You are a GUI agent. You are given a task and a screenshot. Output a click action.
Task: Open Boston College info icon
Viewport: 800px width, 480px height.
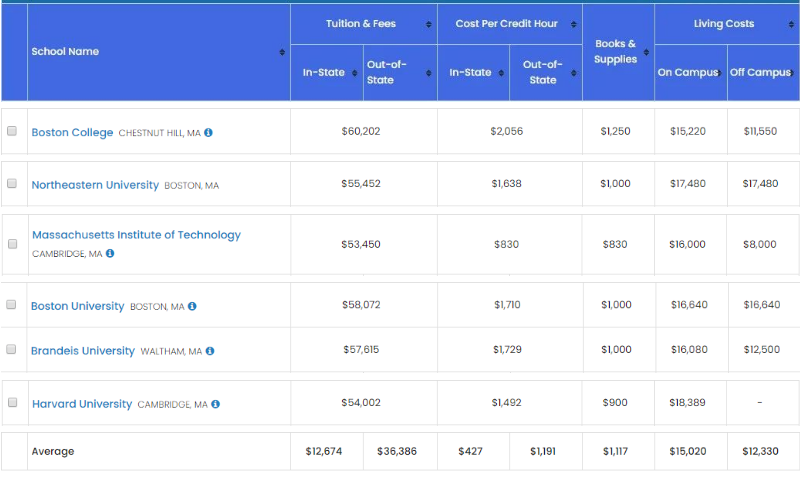[208, 133]
